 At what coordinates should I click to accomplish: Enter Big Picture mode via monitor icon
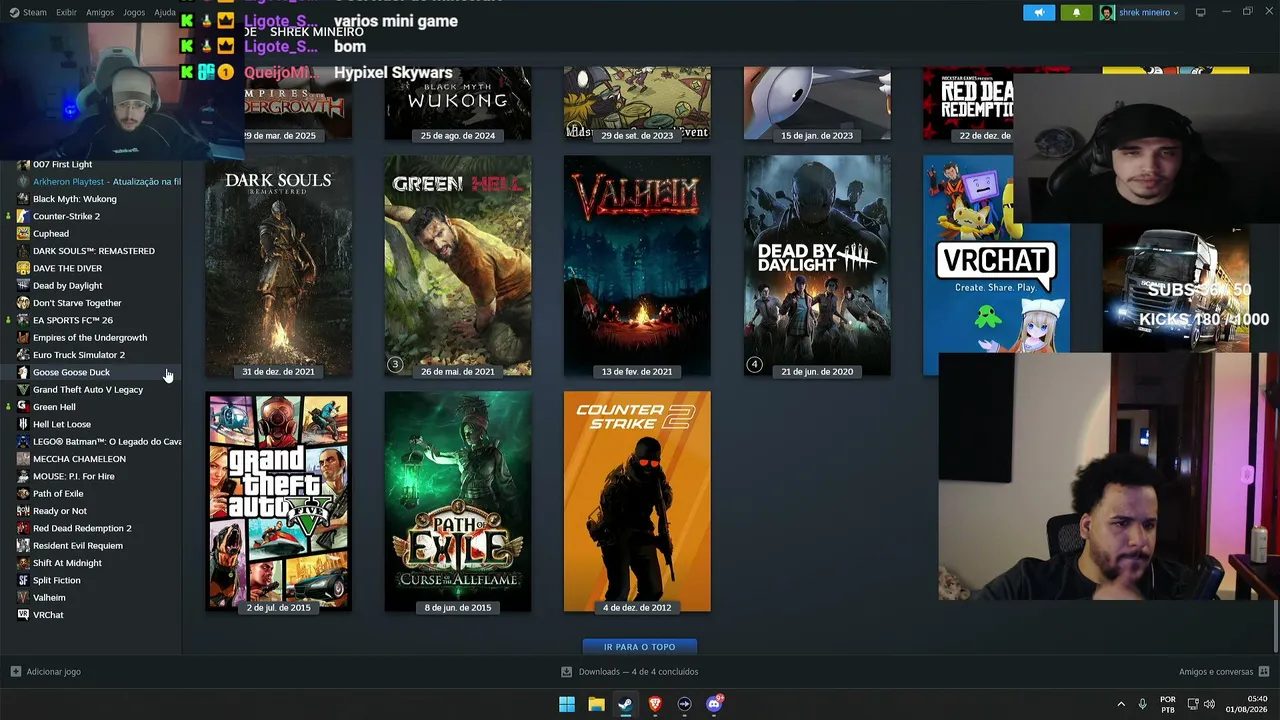1201,13
